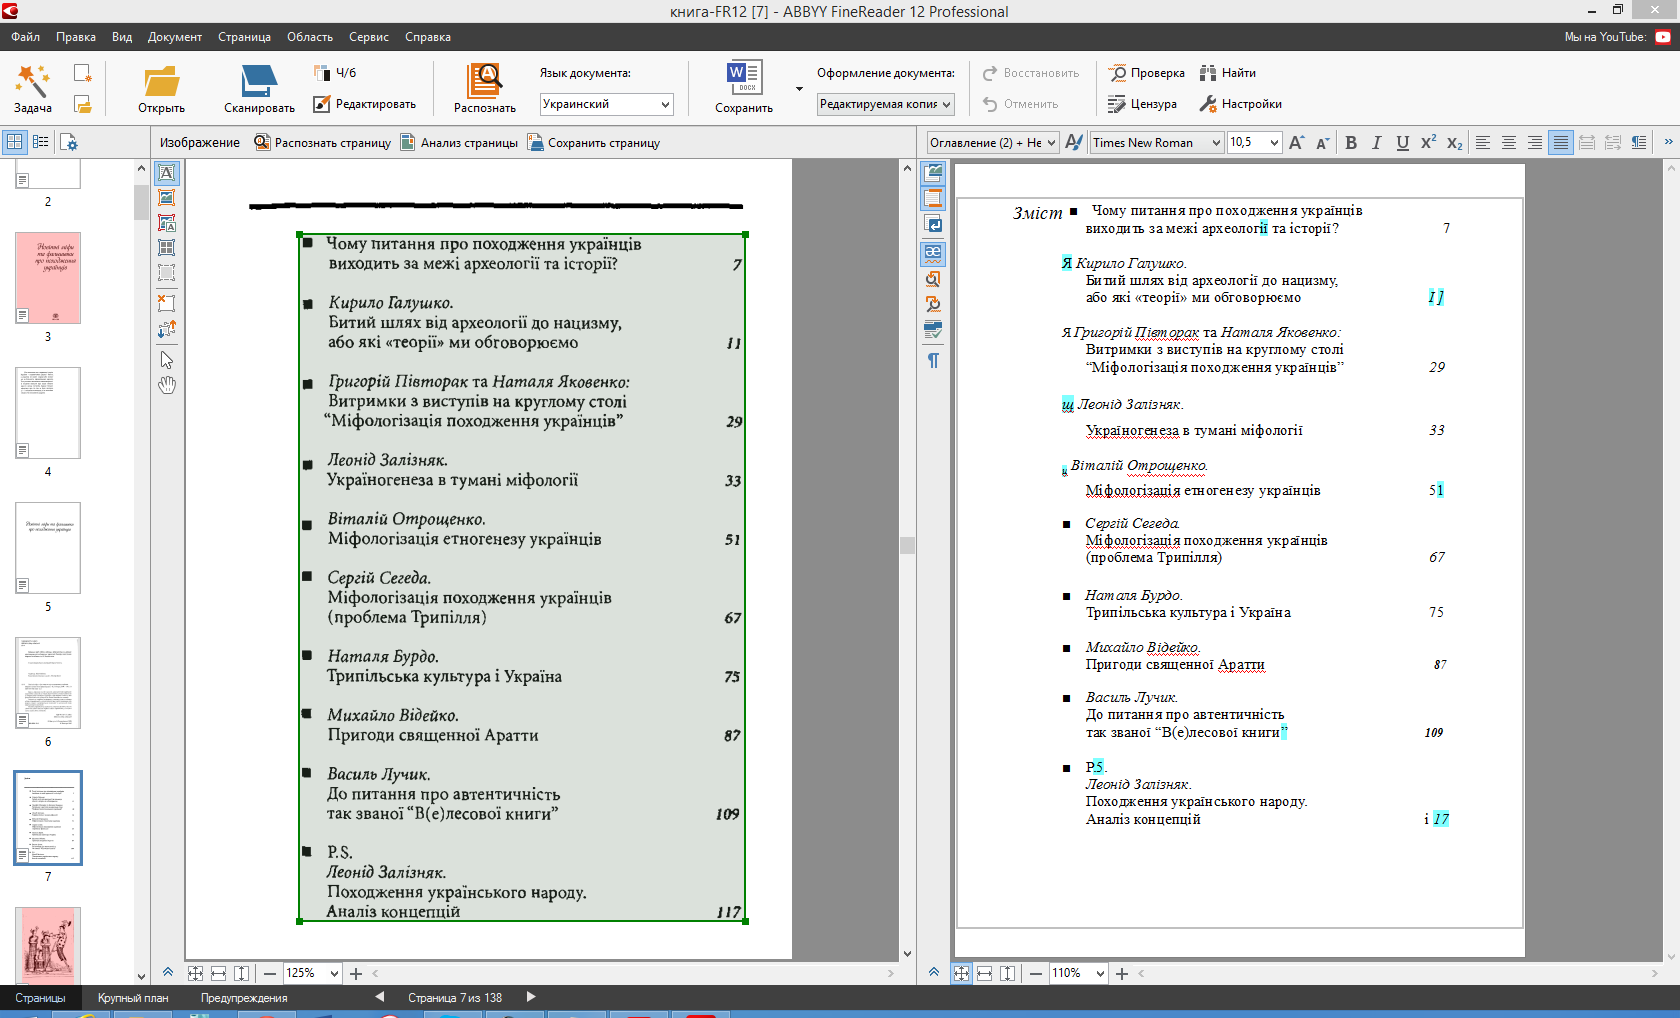Click the Цензура redaction tool icon
This screenshot has height=1018, width=1680.
pos(1117,104)
